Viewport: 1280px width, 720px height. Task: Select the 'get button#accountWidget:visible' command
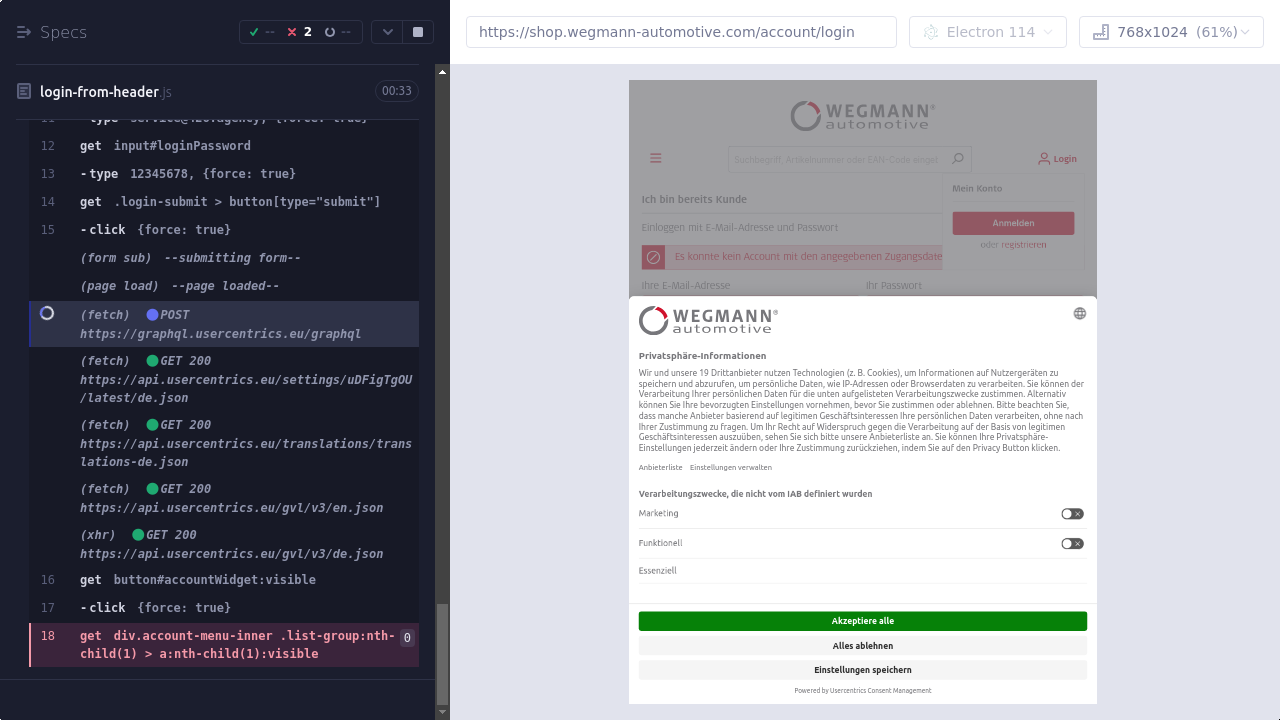tap(215, 580)
